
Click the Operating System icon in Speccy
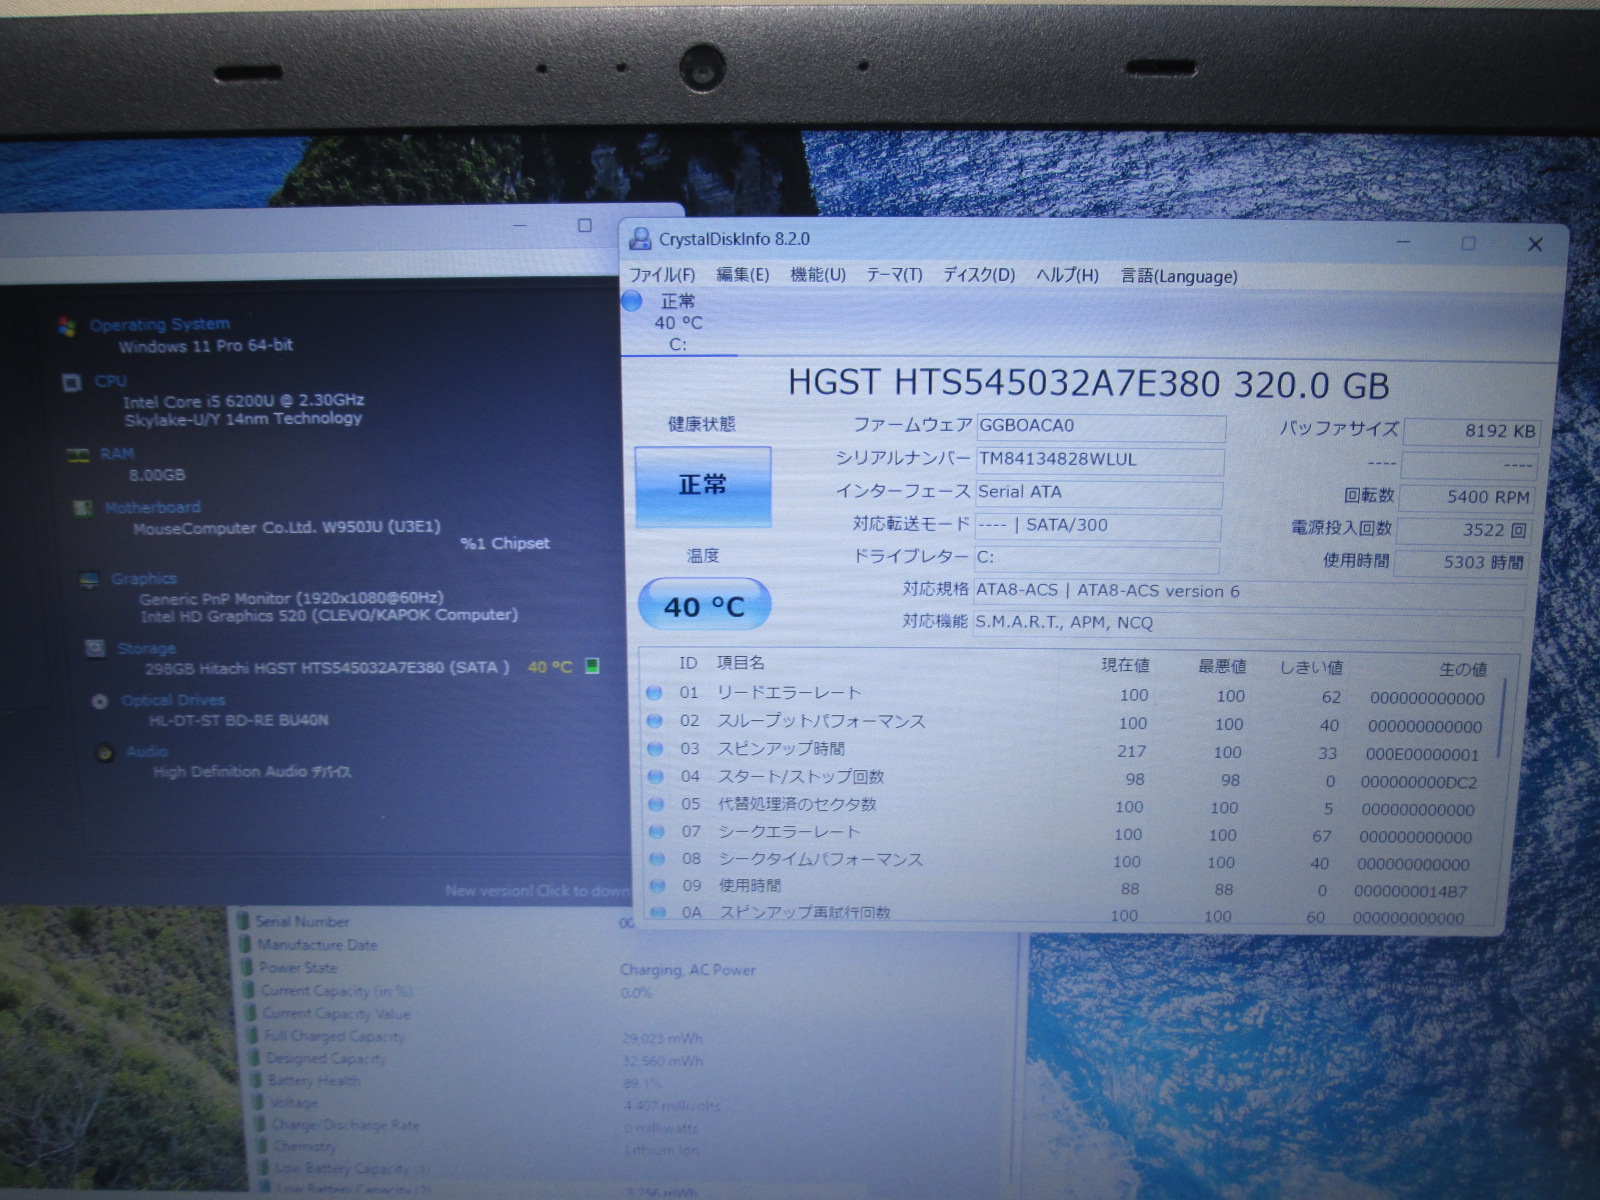click(x=67, y=326)
